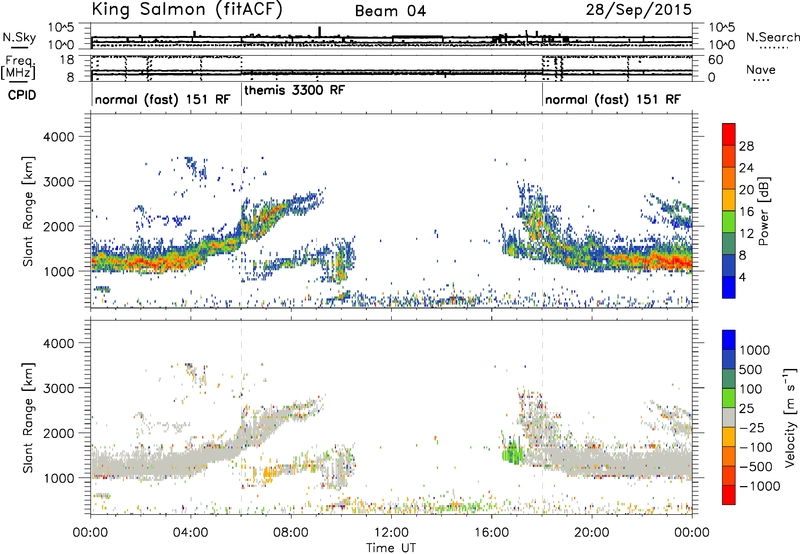
Task: Click the 'CPID' row label
Action: pos(22,95)
